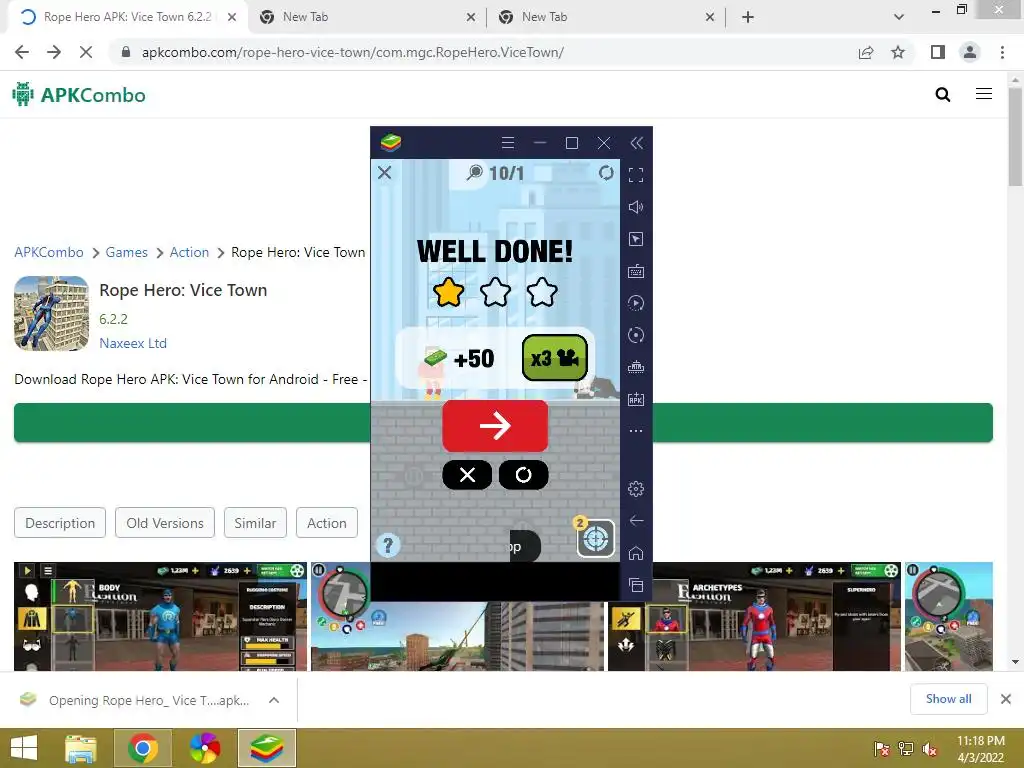Tap the red next-level arrow button
This screenshot has width=1024, height=768.
[495, 426]
